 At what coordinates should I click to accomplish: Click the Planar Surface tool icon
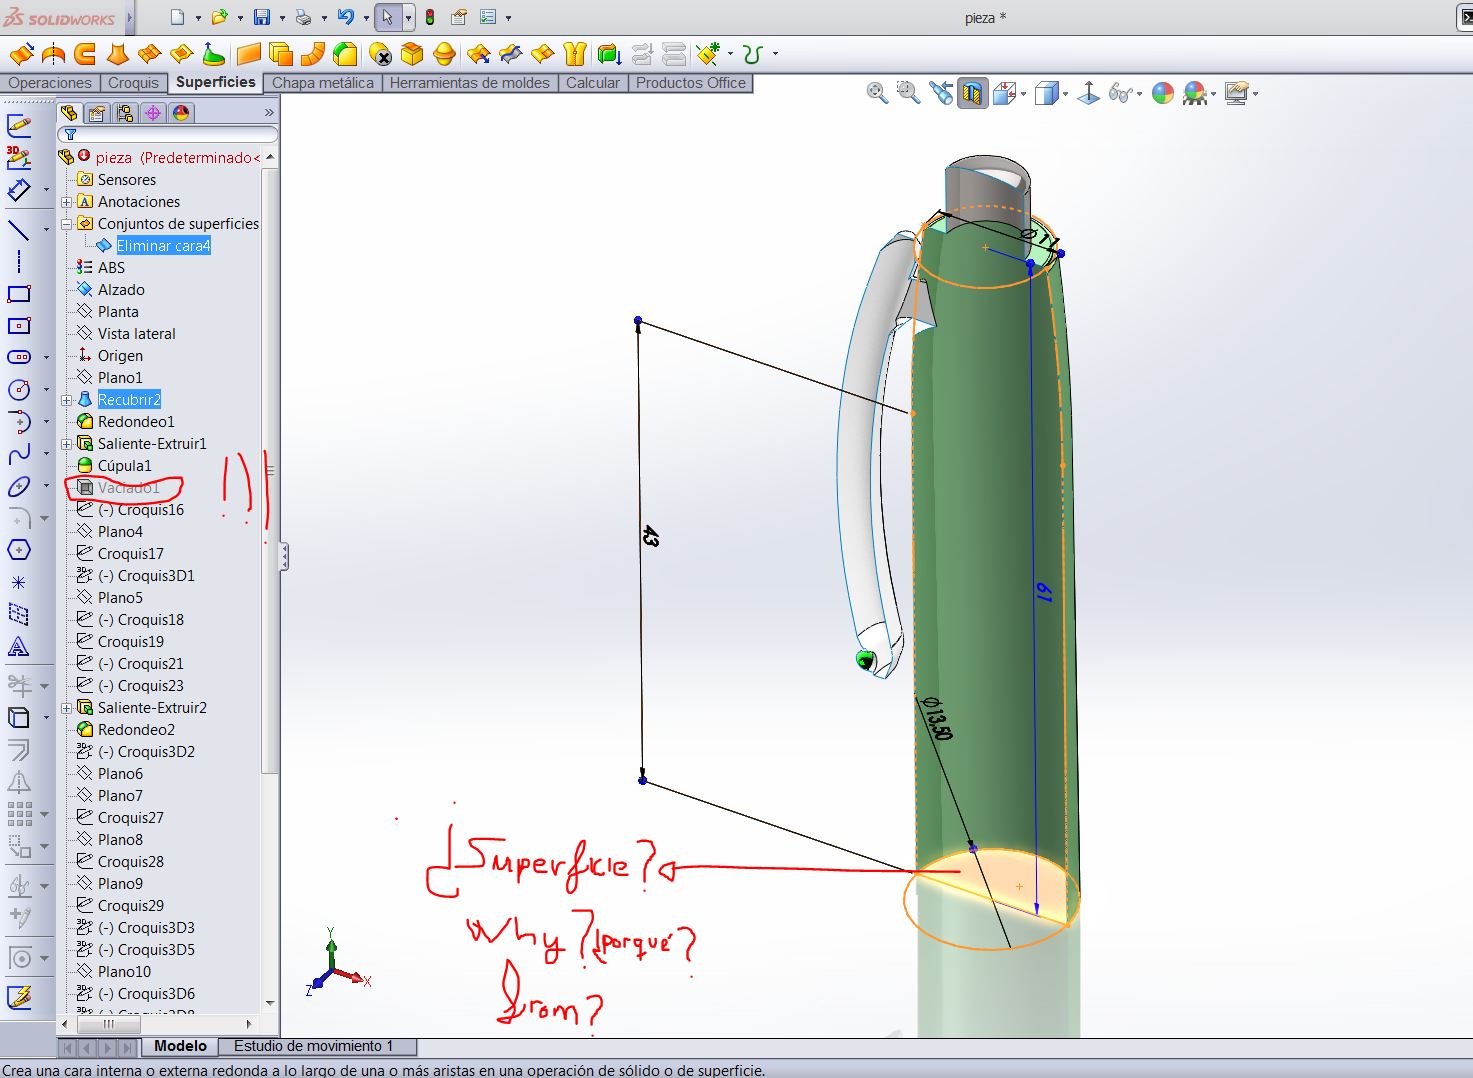pyautogui.click(x=249, y=53)
